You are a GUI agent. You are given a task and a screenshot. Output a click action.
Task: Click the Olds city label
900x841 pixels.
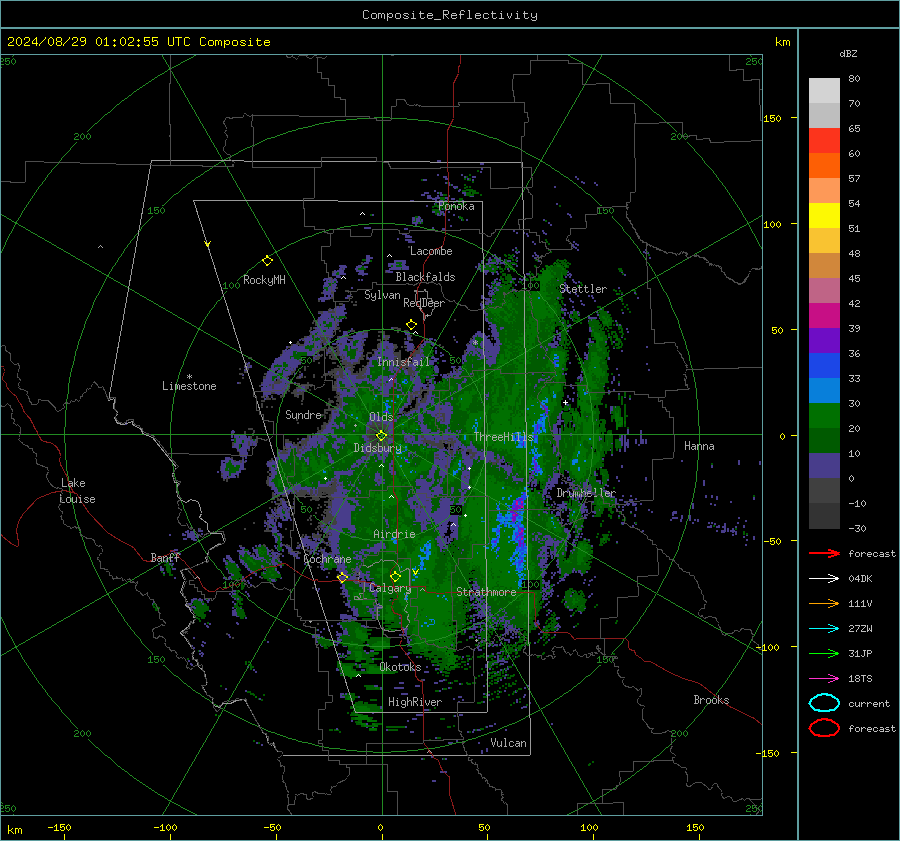point(381,417)
